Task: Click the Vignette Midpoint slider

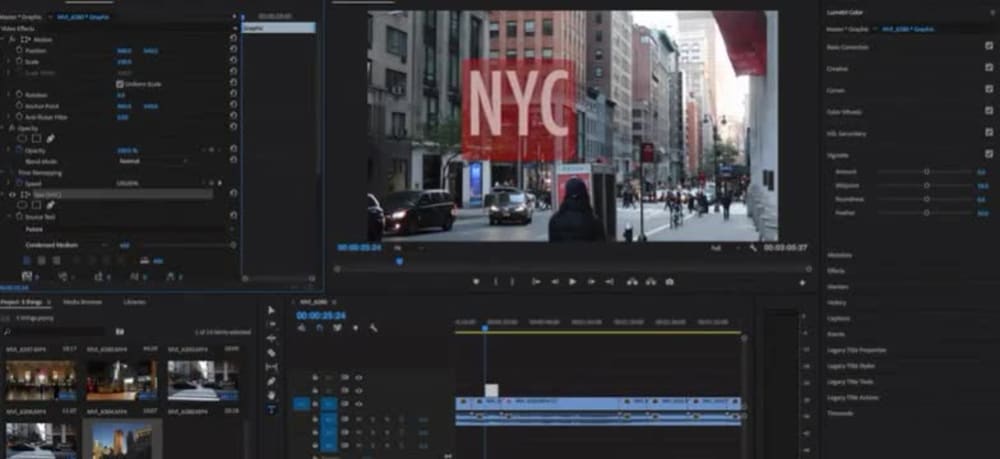Action: 926,186
